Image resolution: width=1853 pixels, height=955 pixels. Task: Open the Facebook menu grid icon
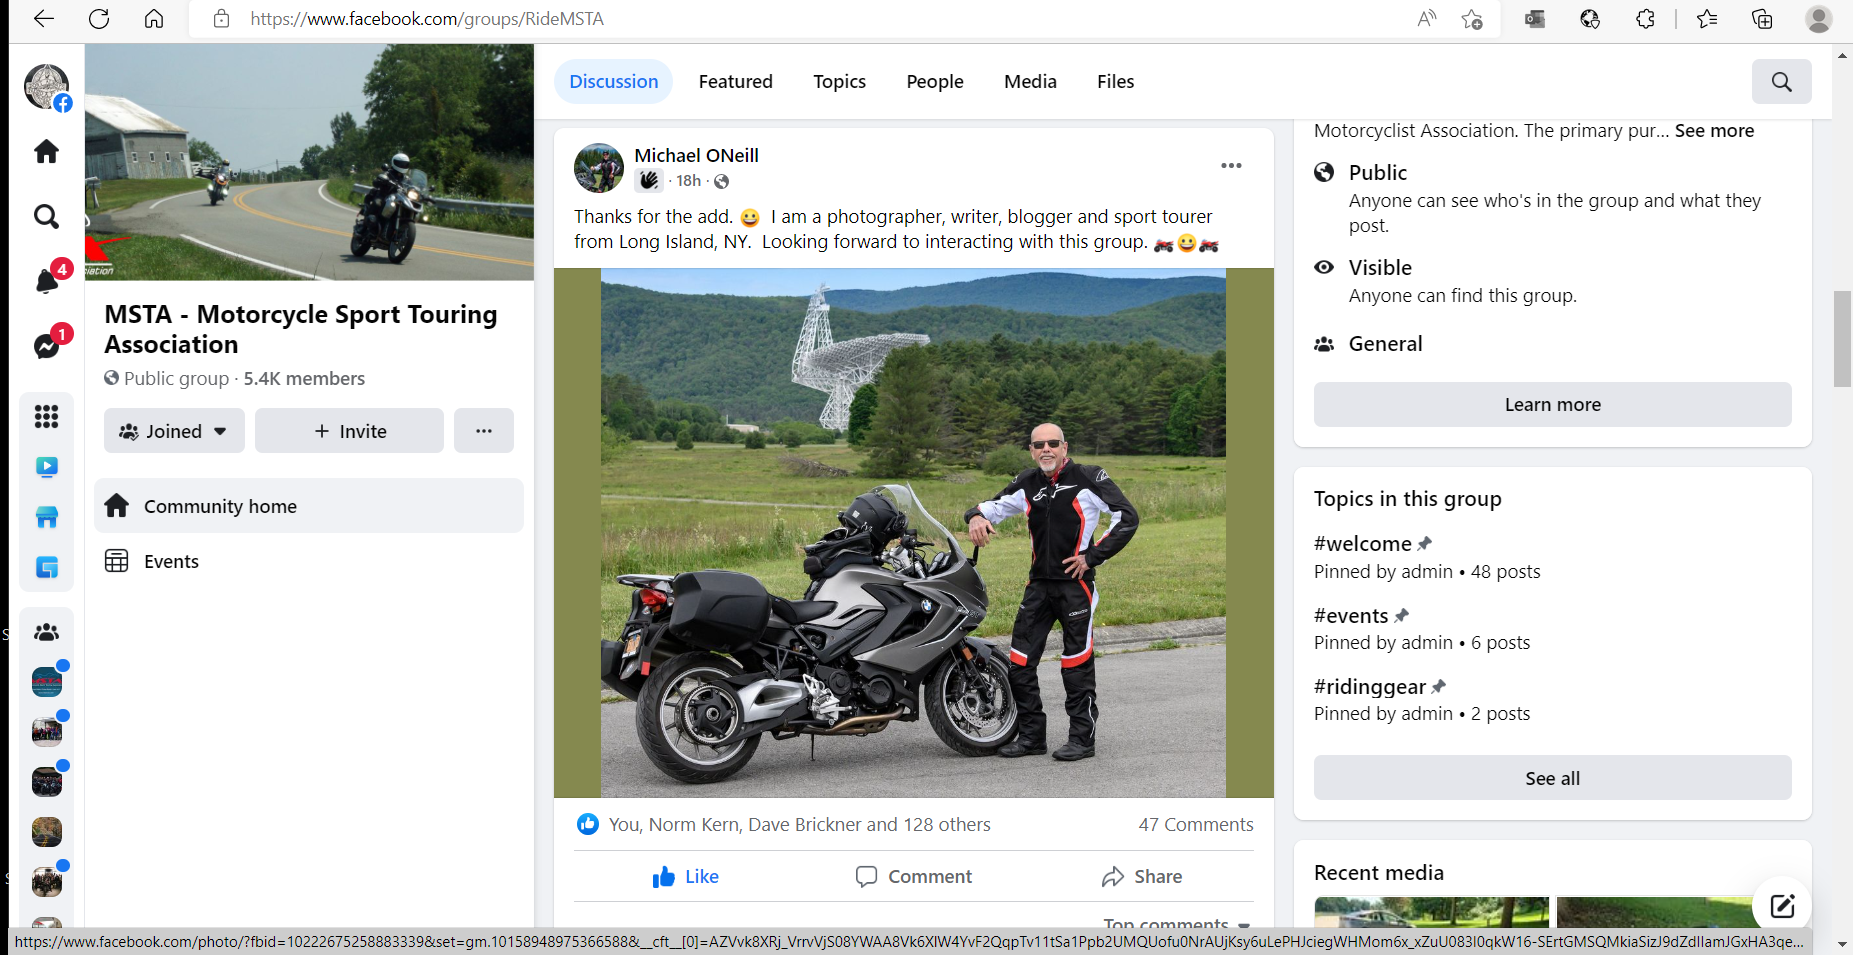tap(47, 416)
